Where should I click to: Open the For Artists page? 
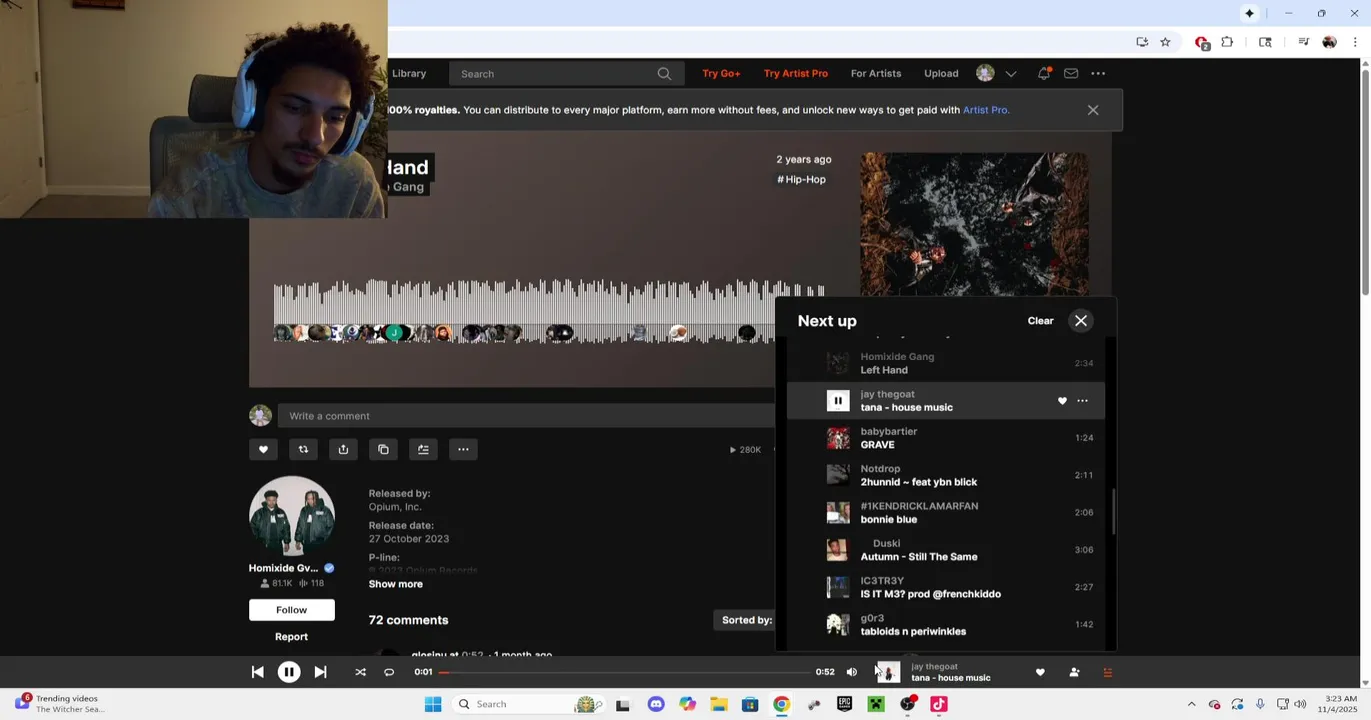(x=876, y=73)
